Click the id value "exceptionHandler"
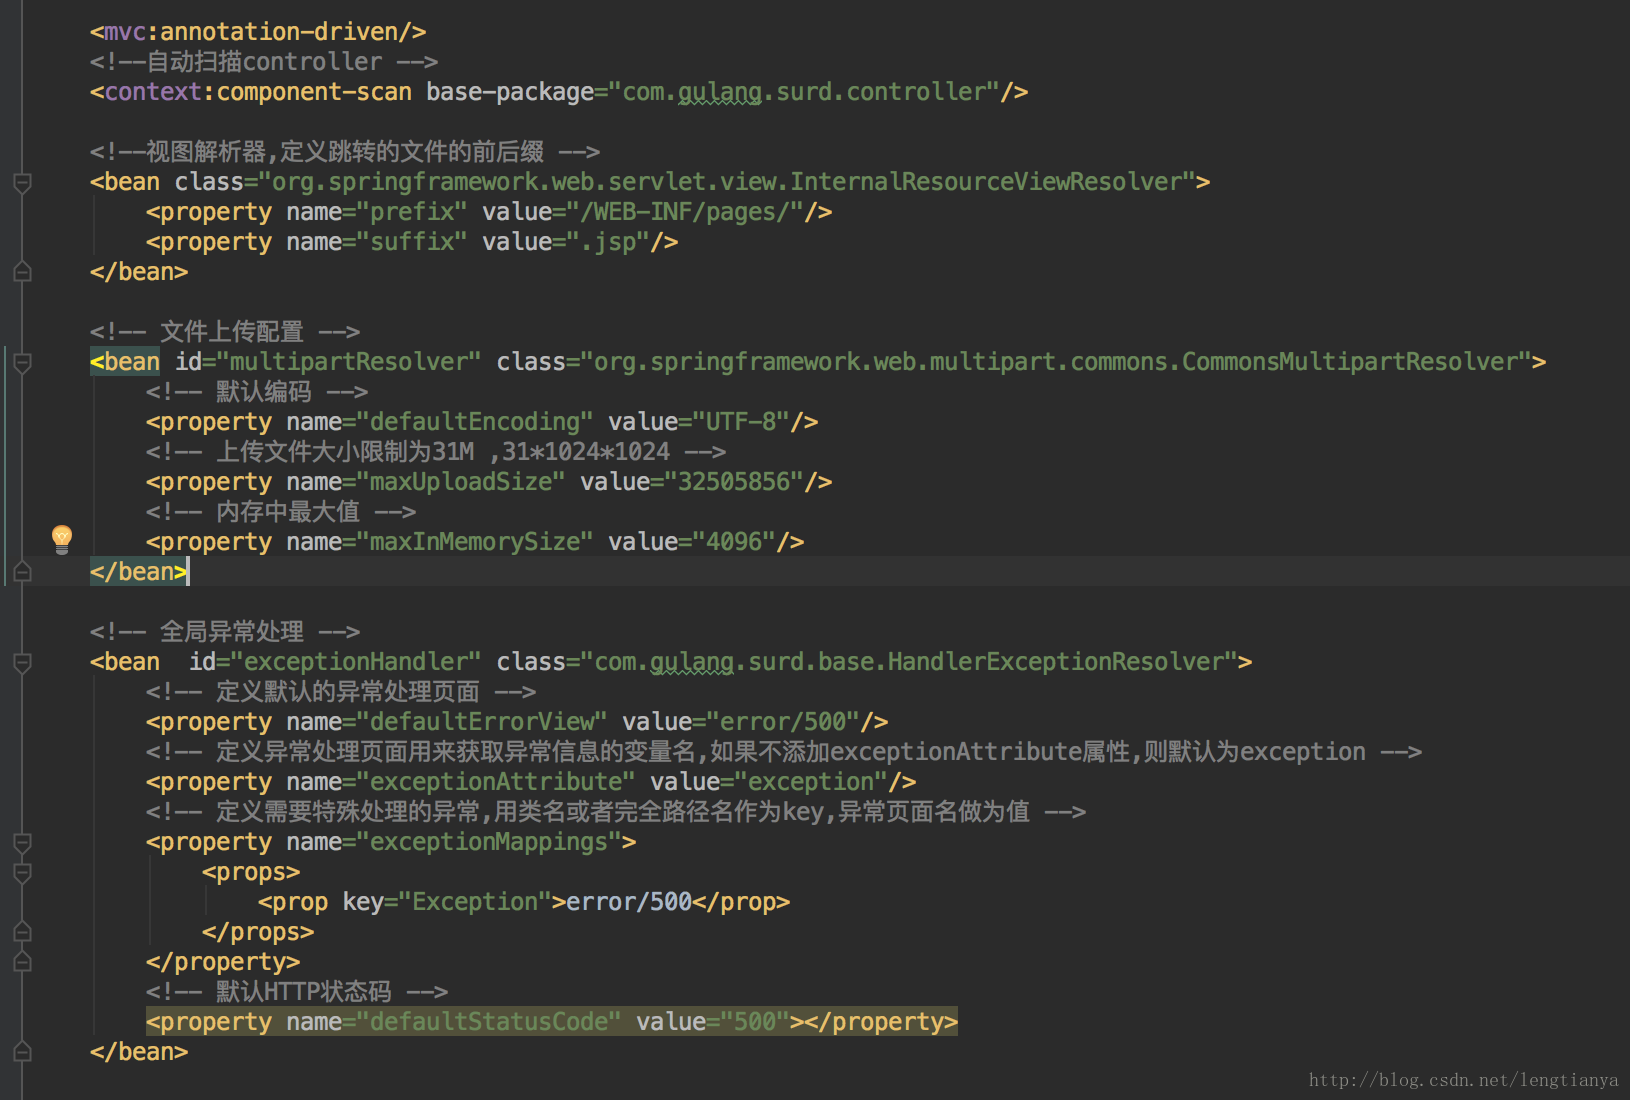Image resolution: width=1630 pixels, height=1100 pixels. click(x=356, y=662)
